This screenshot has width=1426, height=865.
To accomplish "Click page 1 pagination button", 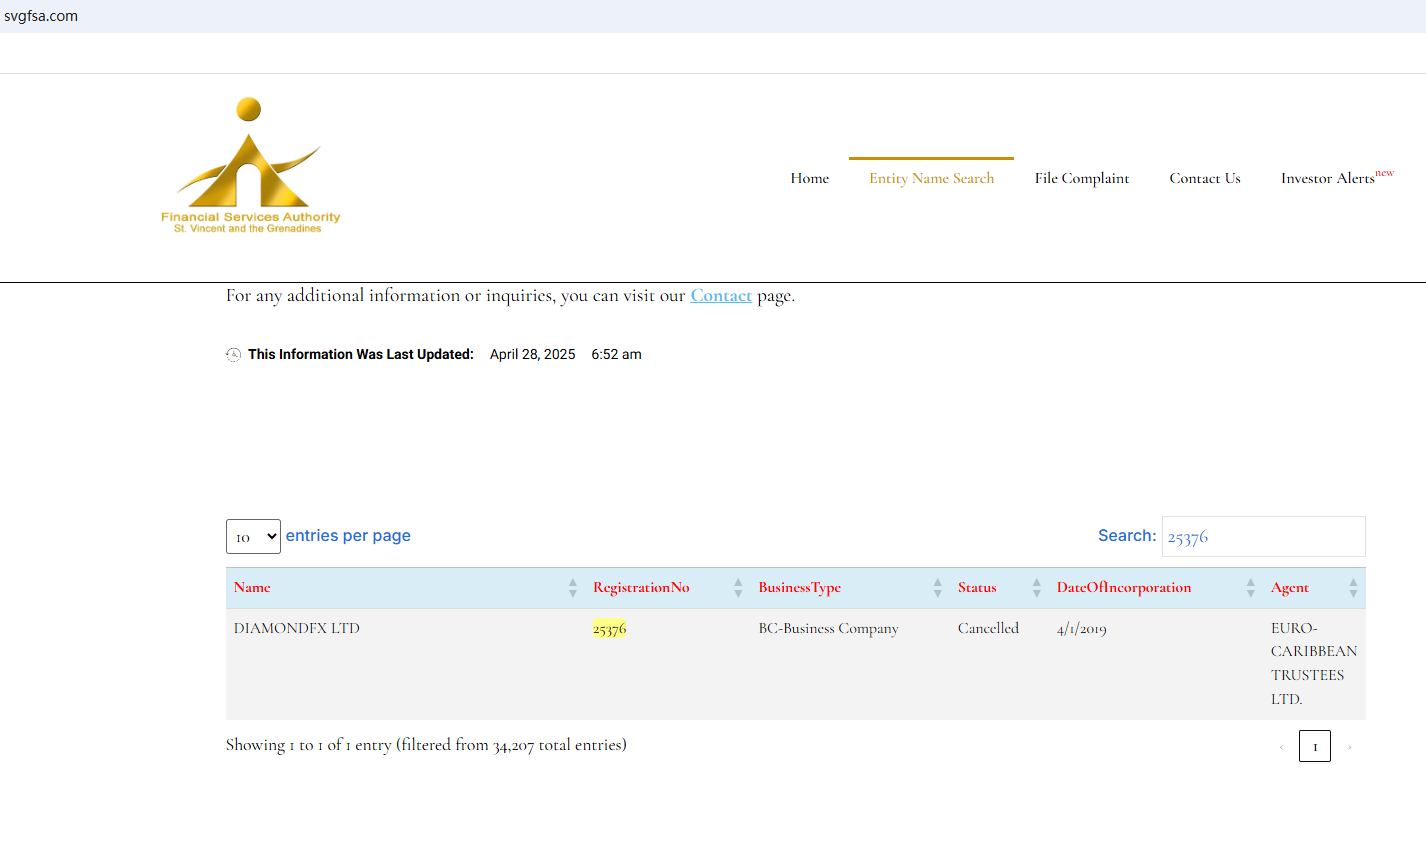I will click(x=1314, y=747).
